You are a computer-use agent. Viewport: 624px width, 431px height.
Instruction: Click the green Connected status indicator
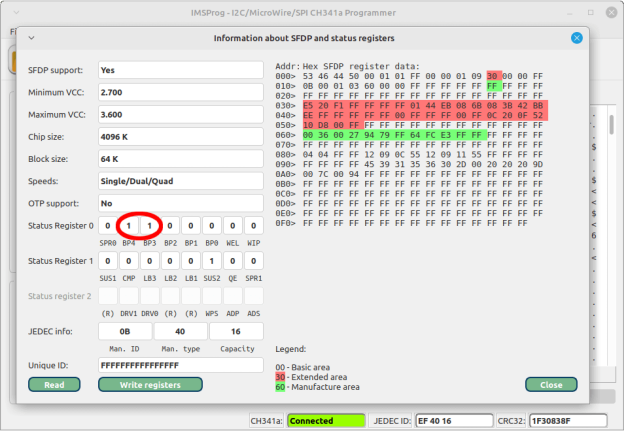click(322, 421)
